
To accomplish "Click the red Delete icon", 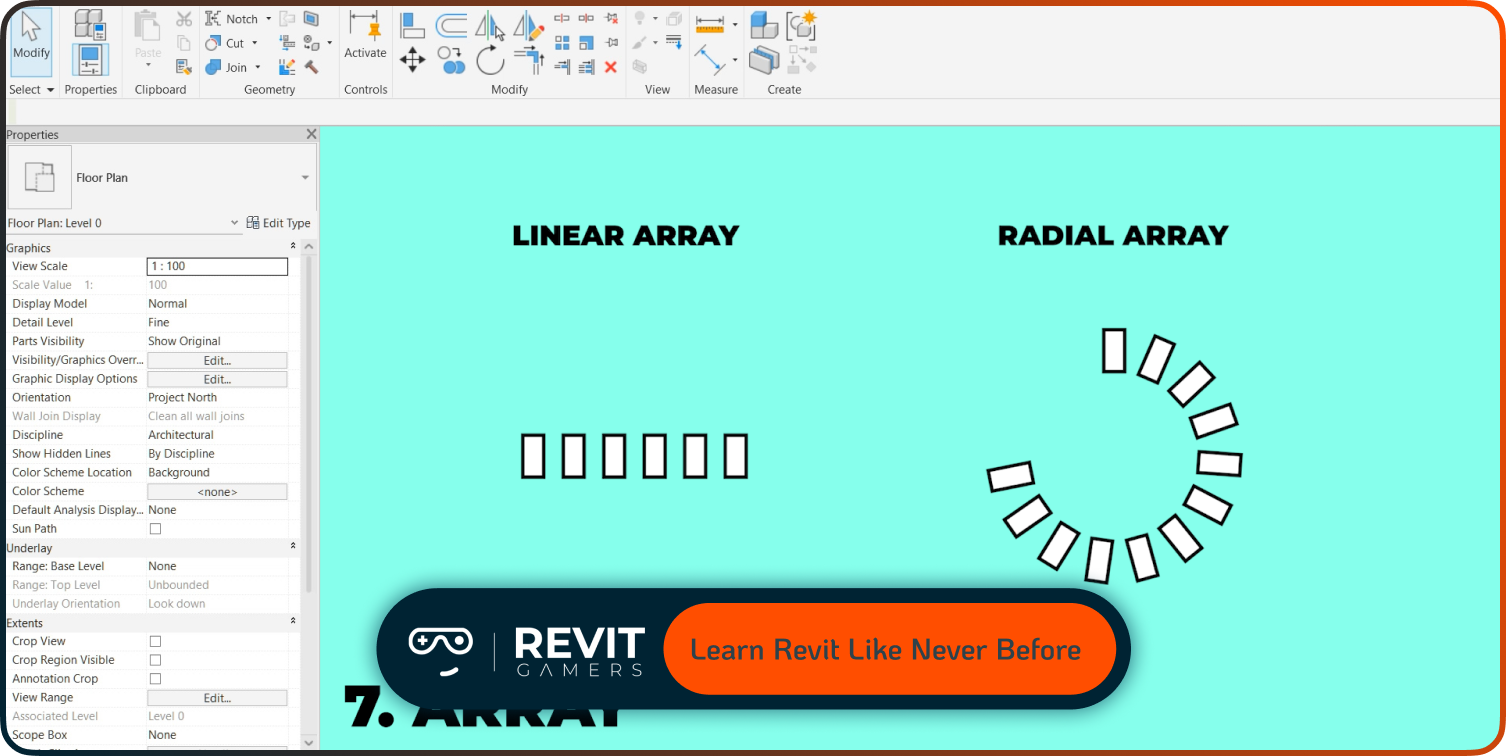I will point(611,67).
